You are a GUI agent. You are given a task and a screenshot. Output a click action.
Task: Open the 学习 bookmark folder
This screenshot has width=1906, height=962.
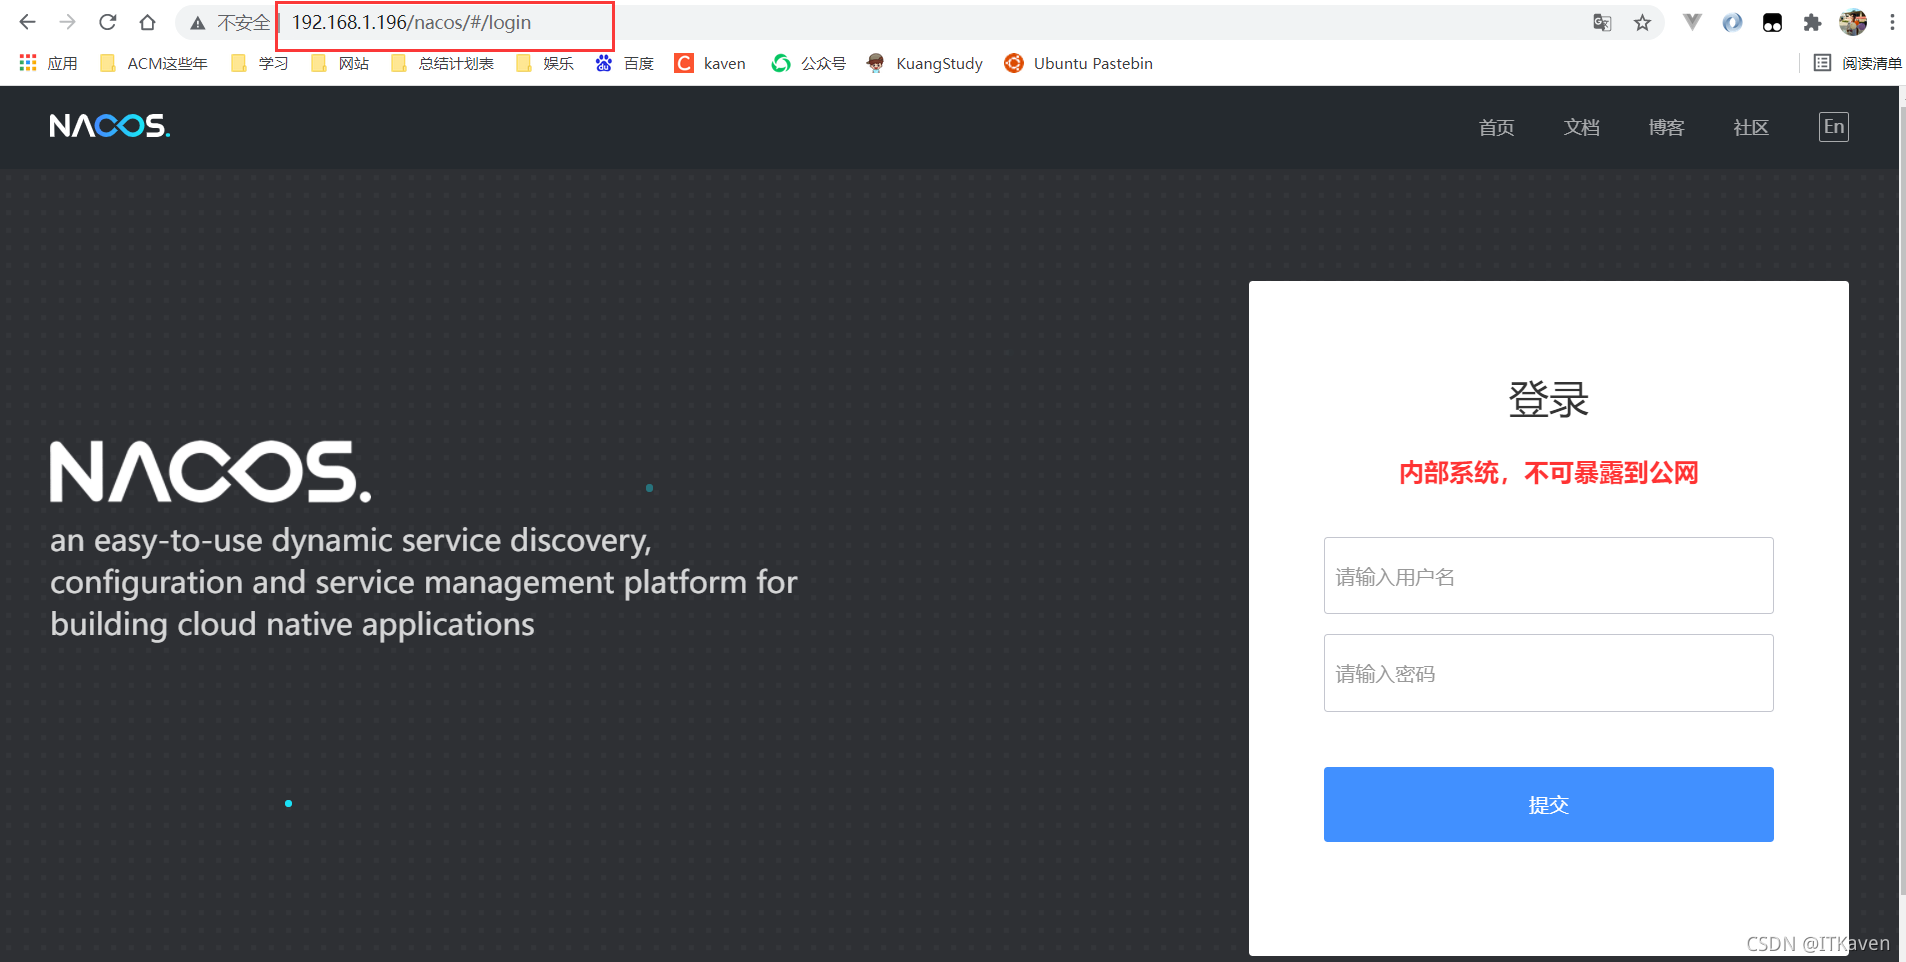(x=259, y=63)
